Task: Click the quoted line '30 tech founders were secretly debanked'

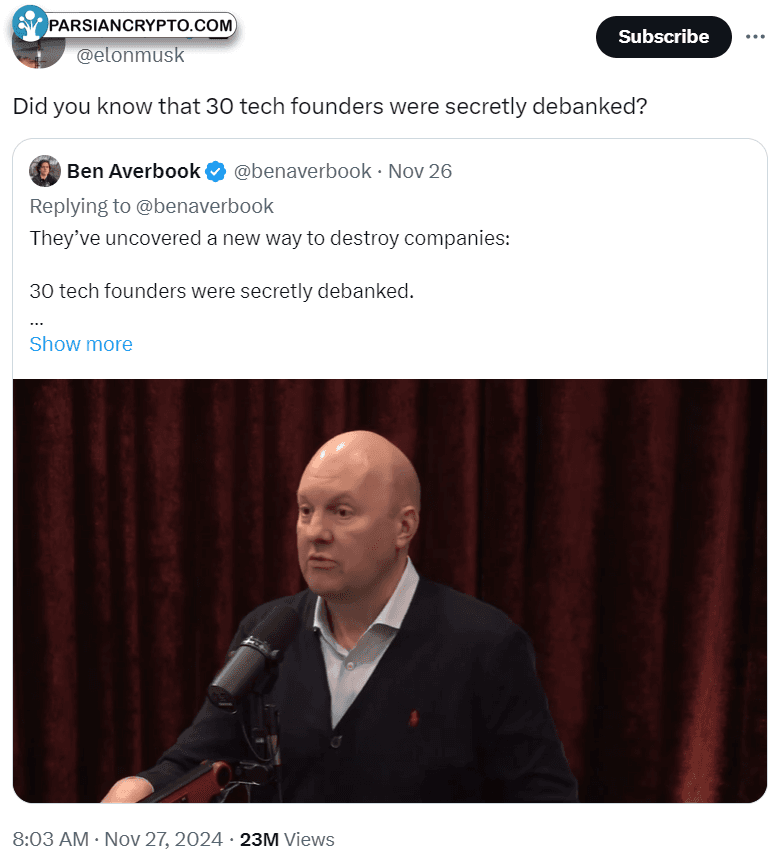Action: (221, 291)
